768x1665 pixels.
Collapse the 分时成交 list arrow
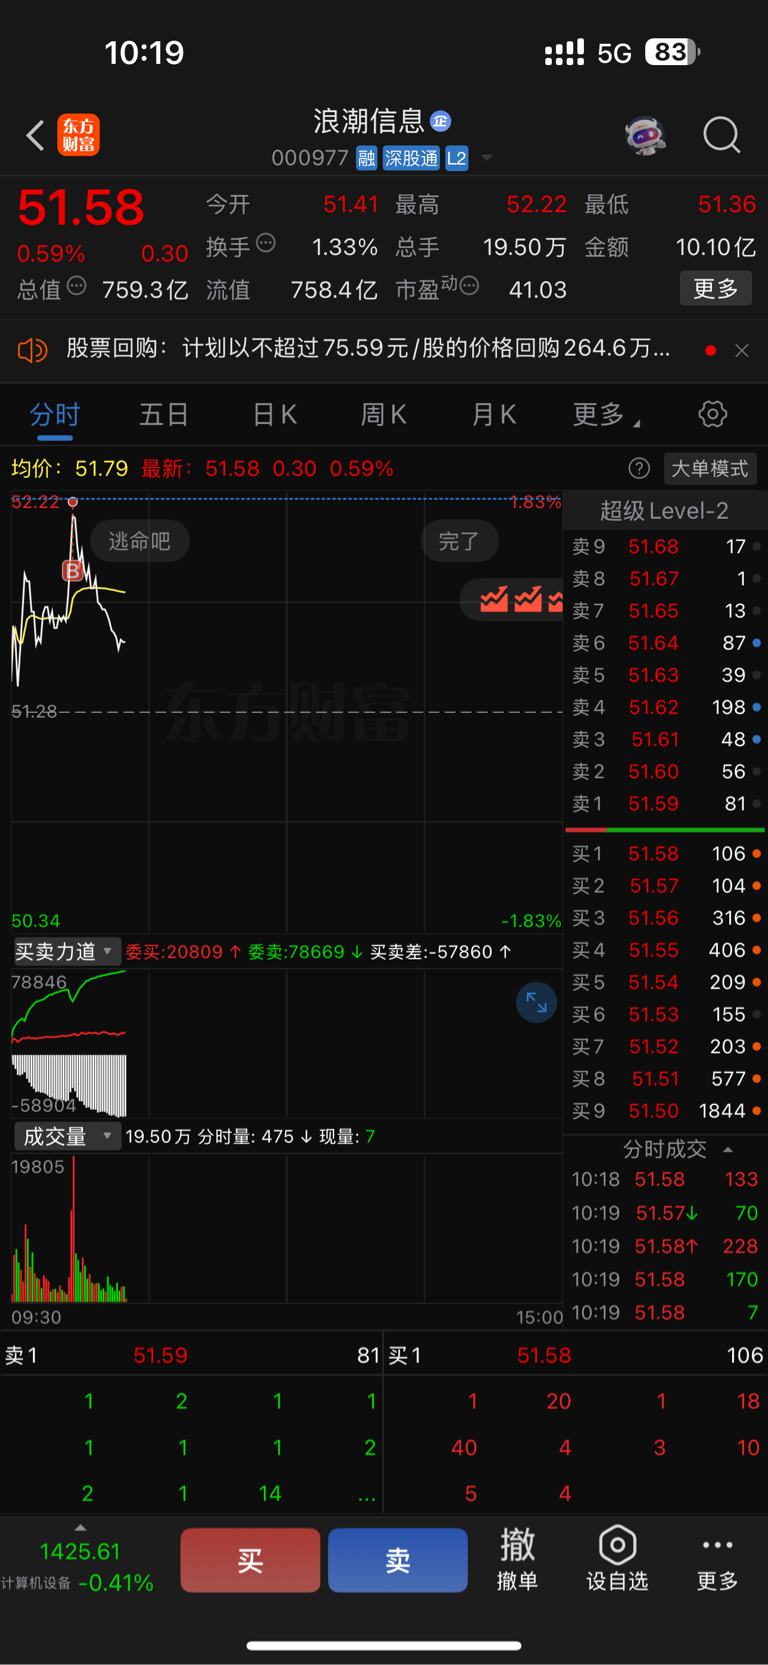pyautogui.click(x=728, y=1149)
